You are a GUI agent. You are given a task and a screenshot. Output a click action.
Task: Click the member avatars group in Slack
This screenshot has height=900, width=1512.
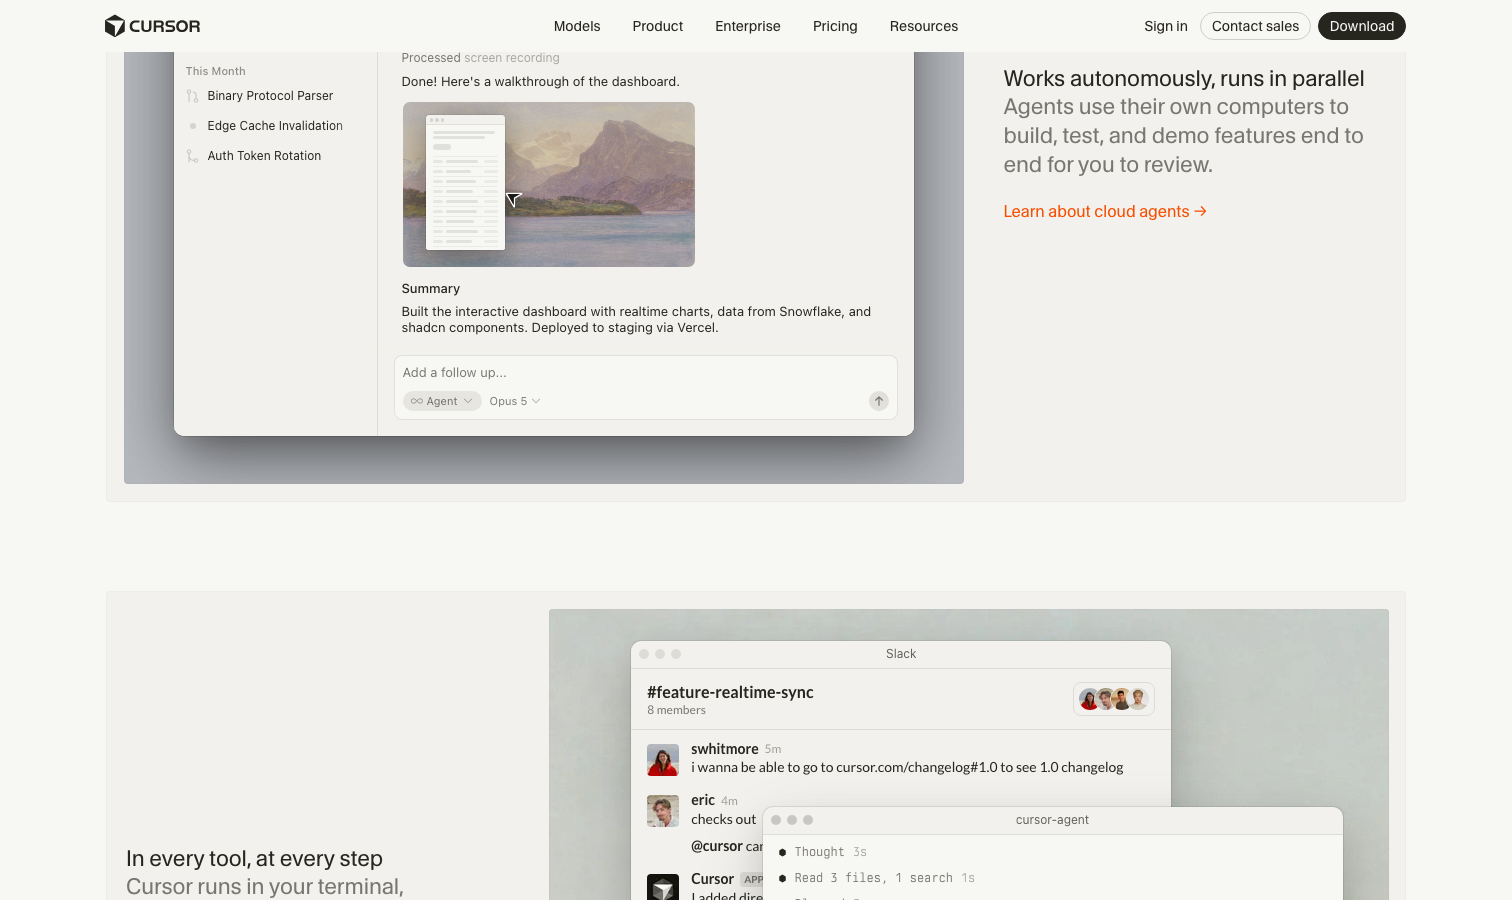click(1114, 699)
